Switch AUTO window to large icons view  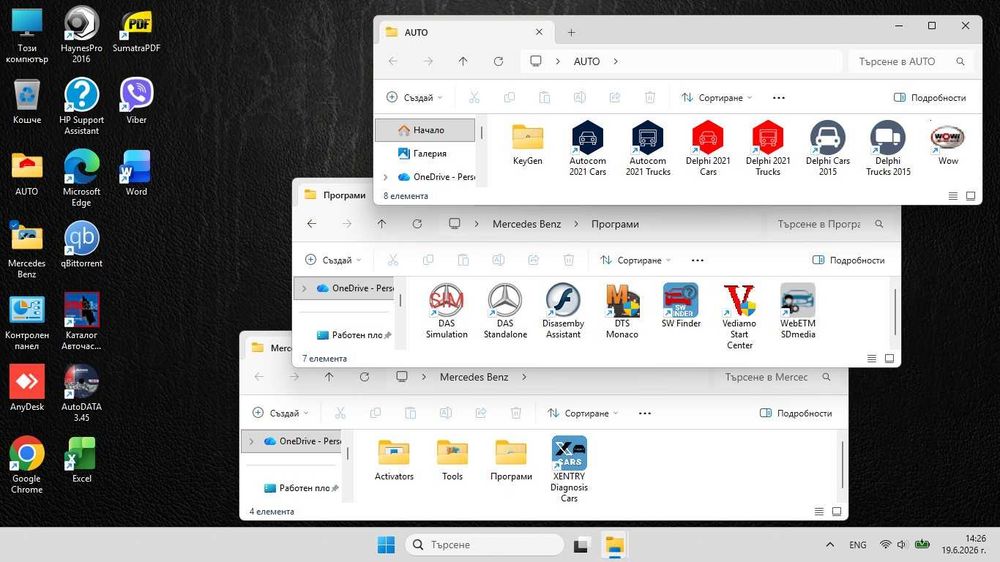[971, 196]
